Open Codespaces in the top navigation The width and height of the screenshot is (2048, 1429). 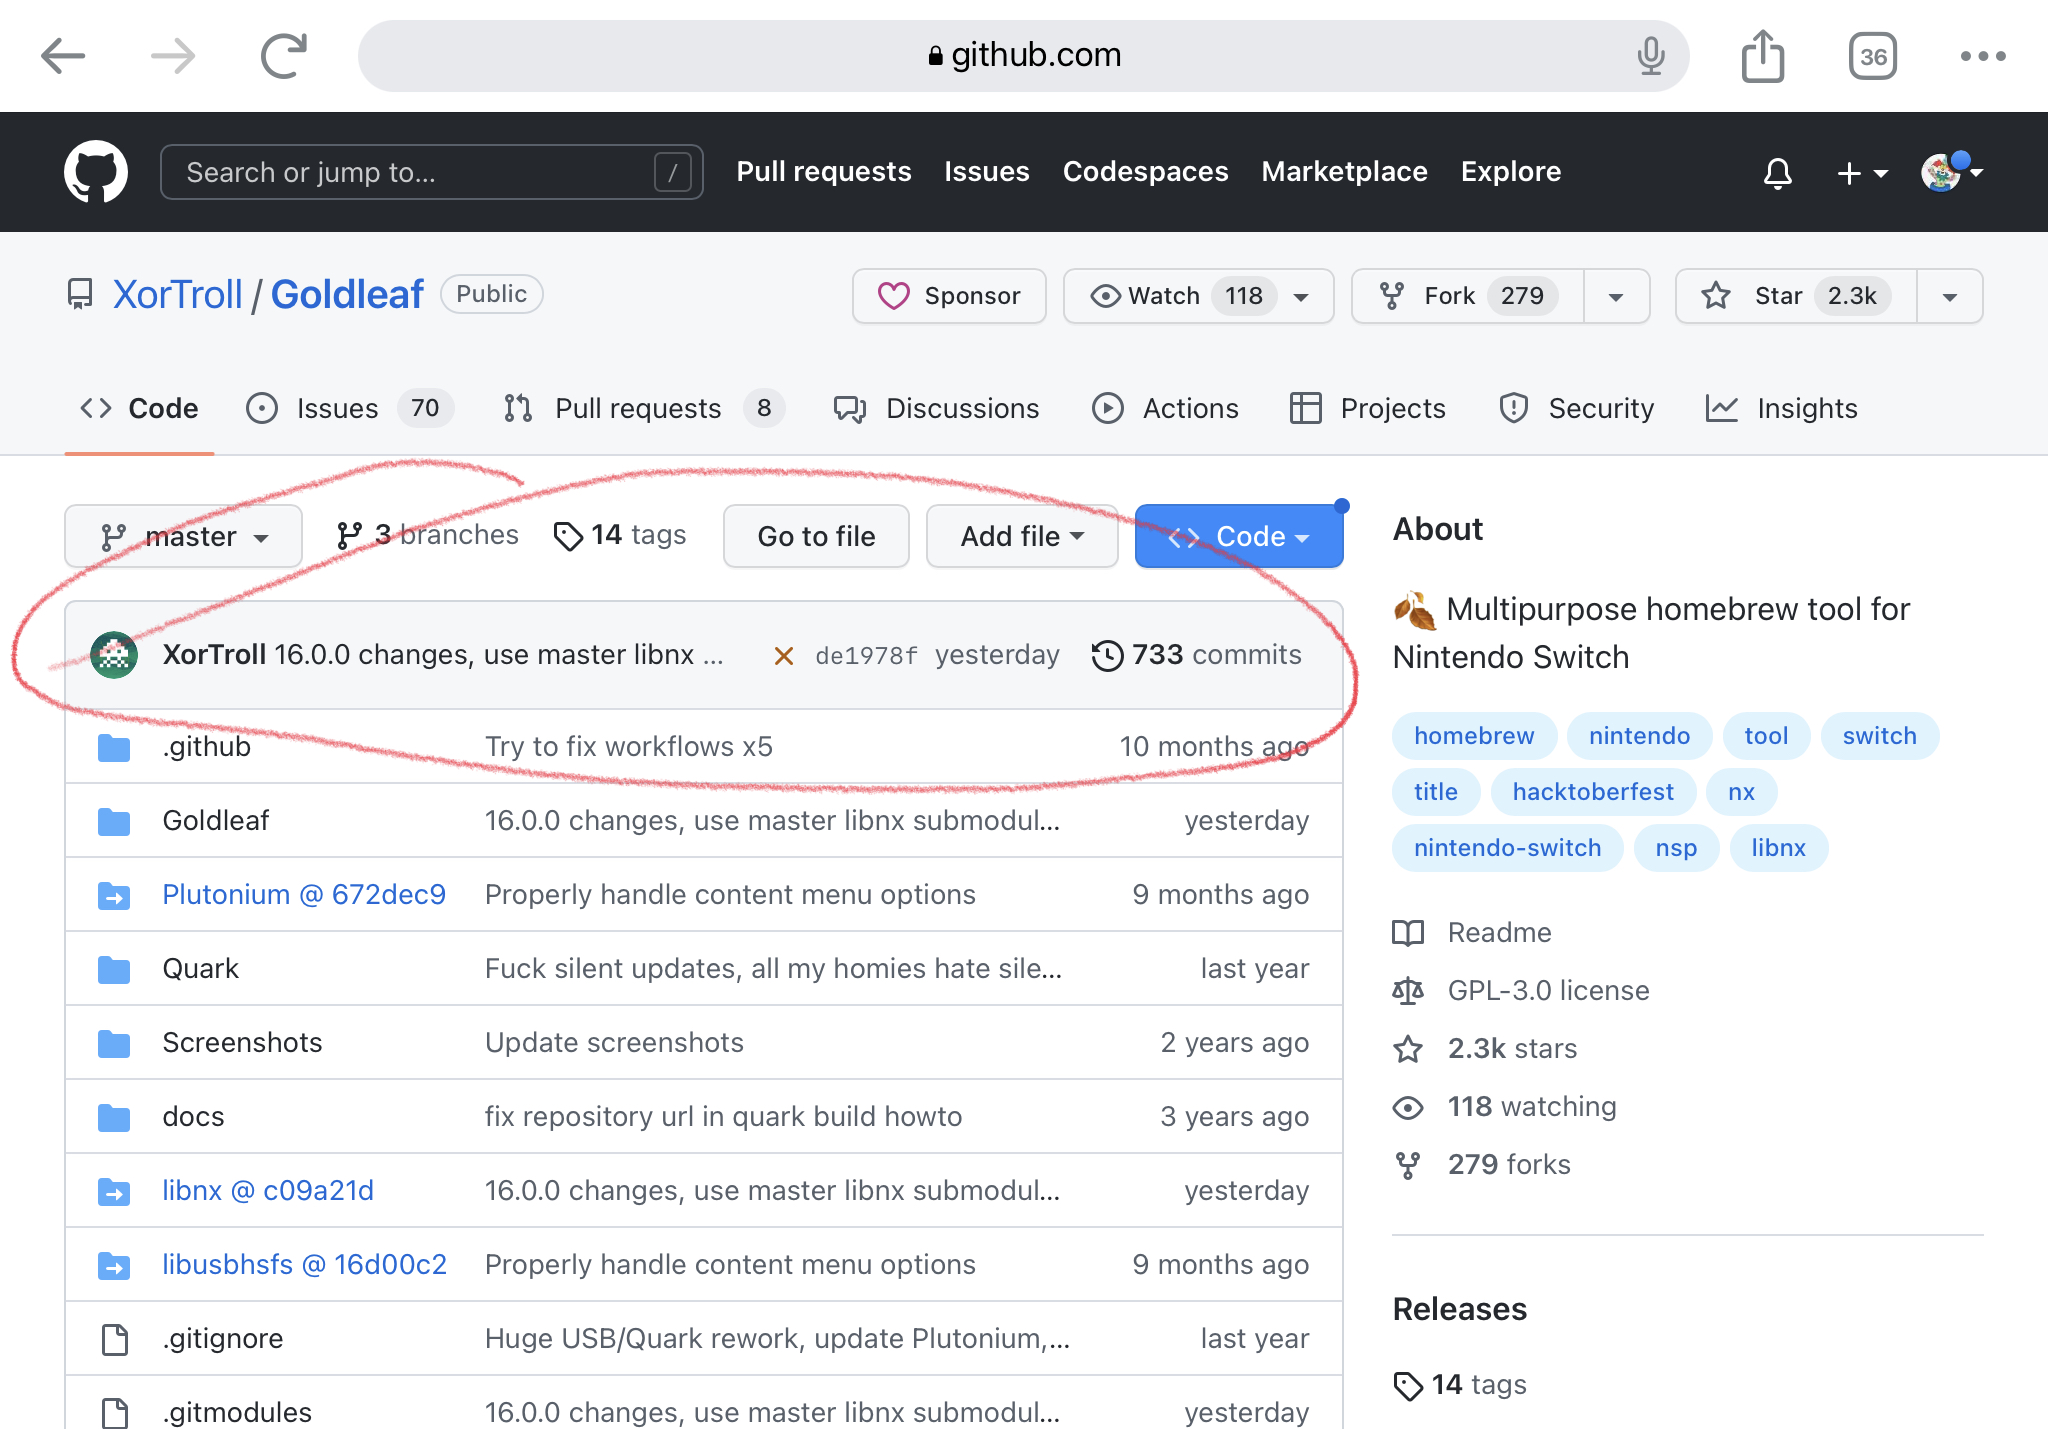1145,172
